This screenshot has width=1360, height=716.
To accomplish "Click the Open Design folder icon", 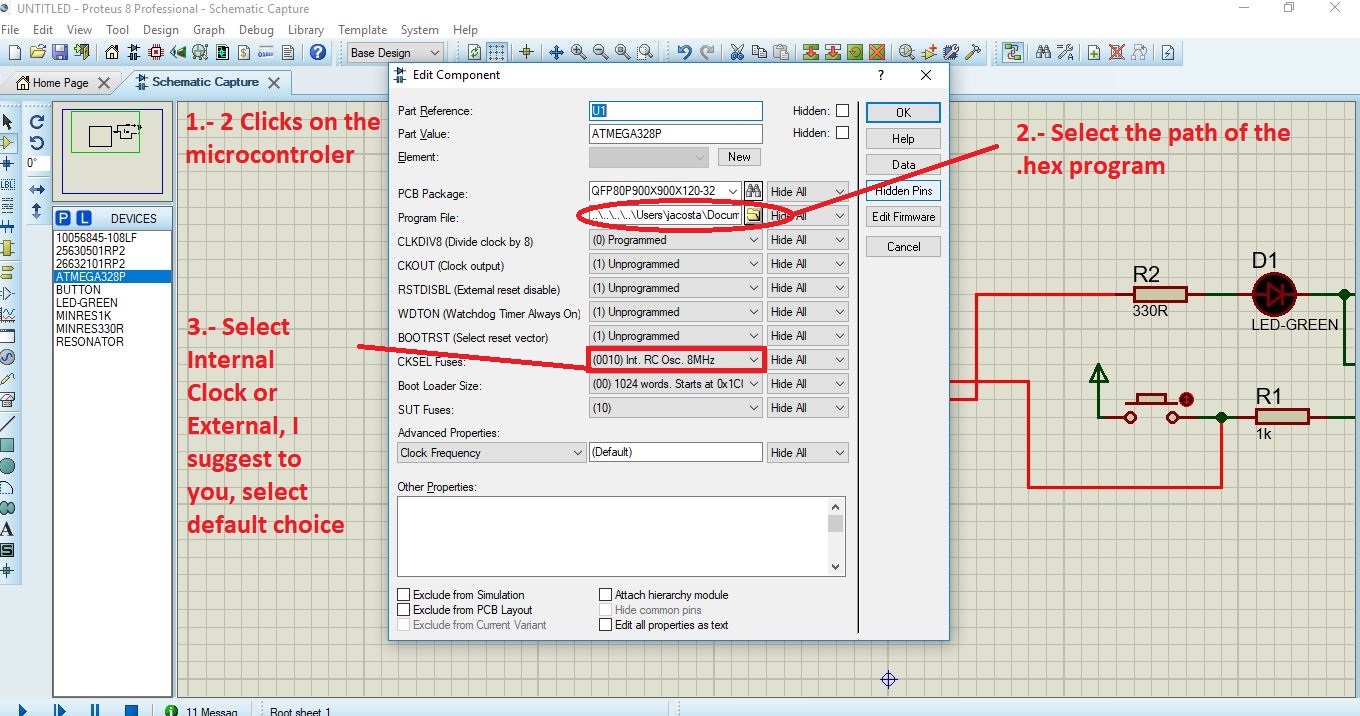I will coord(38,52).
